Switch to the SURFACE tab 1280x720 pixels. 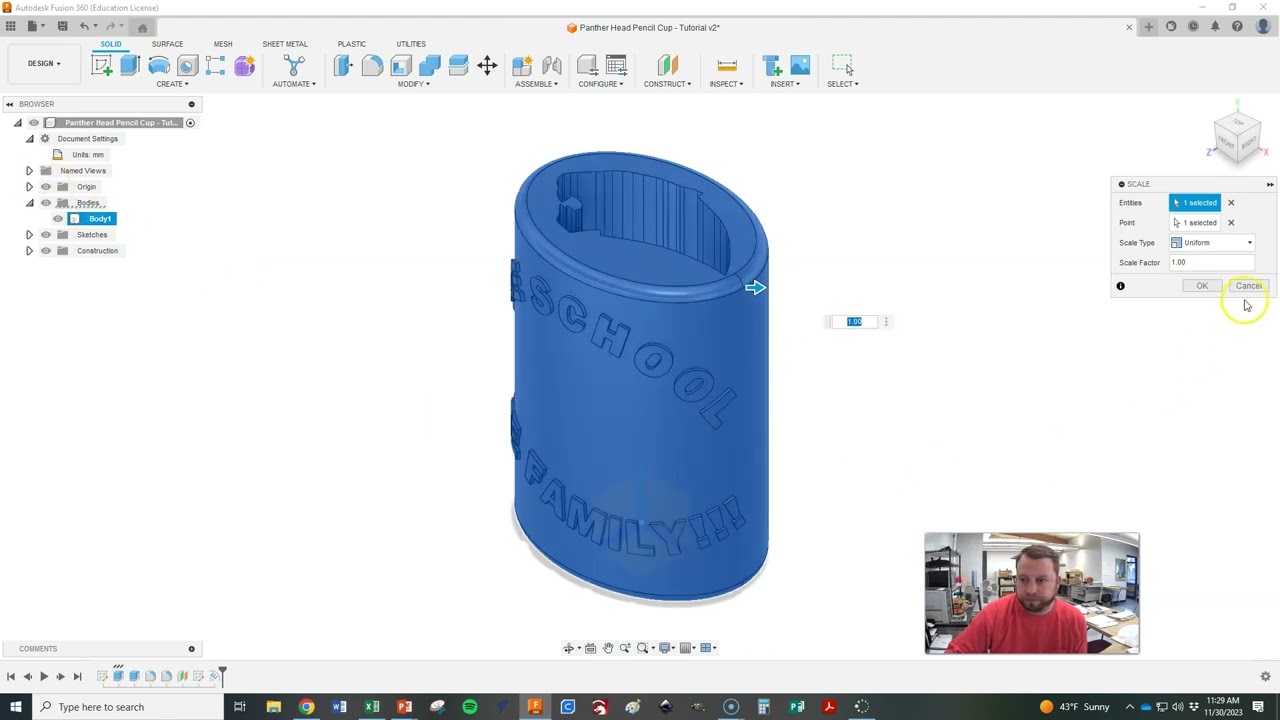[x=167, y=44]
